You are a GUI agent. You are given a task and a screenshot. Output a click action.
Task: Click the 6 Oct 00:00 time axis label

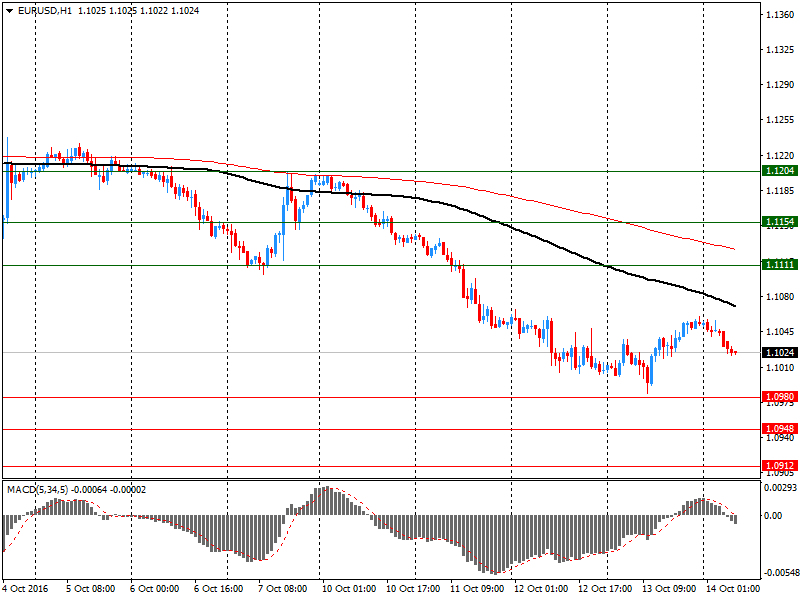coord(155,589)
